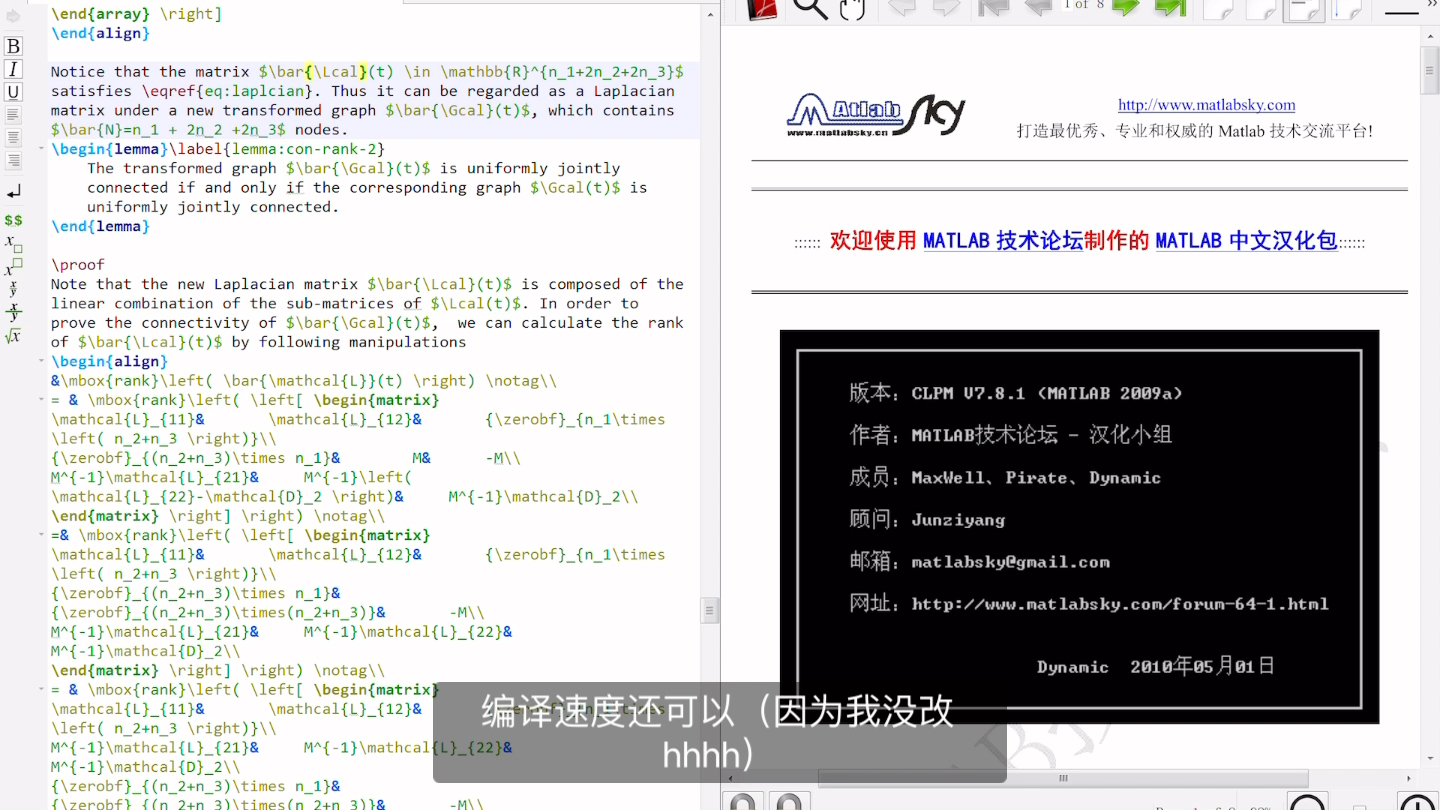Viewport: 1440px width, 810px height.
Task: Collapse the fold marker beside the last \mbox{rank}\left( line
Action: point(43,690)
